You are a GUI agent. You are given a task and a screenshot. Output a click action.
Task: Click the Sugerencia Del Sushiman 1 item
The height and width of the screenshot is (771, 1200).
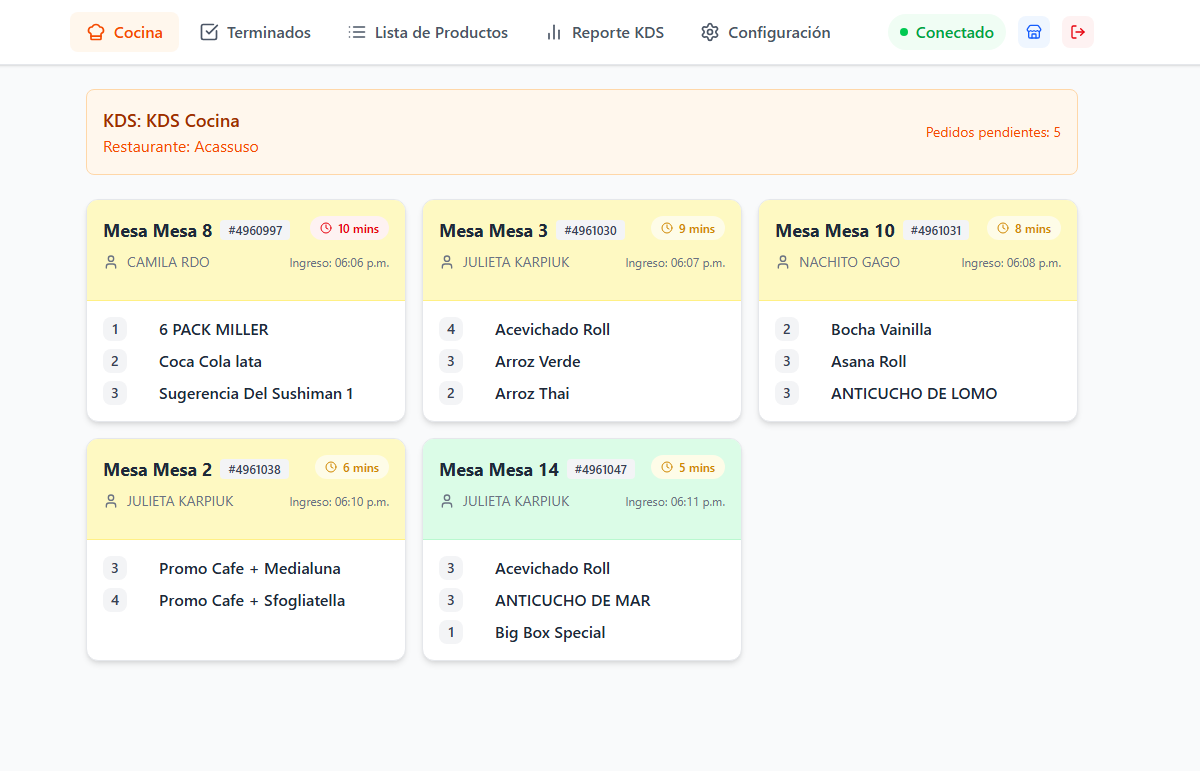pyautogui.click(x=256, y=393)
